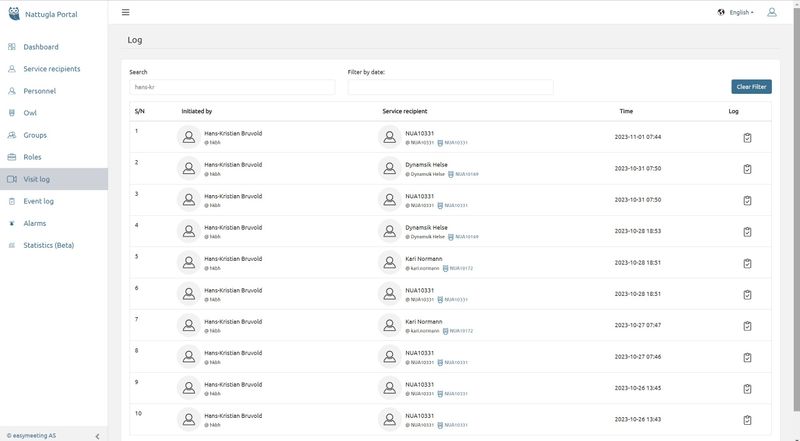The image size is (800, 441).
Task: Open log clipboard icon for row 5
Action: click(747, 263)
